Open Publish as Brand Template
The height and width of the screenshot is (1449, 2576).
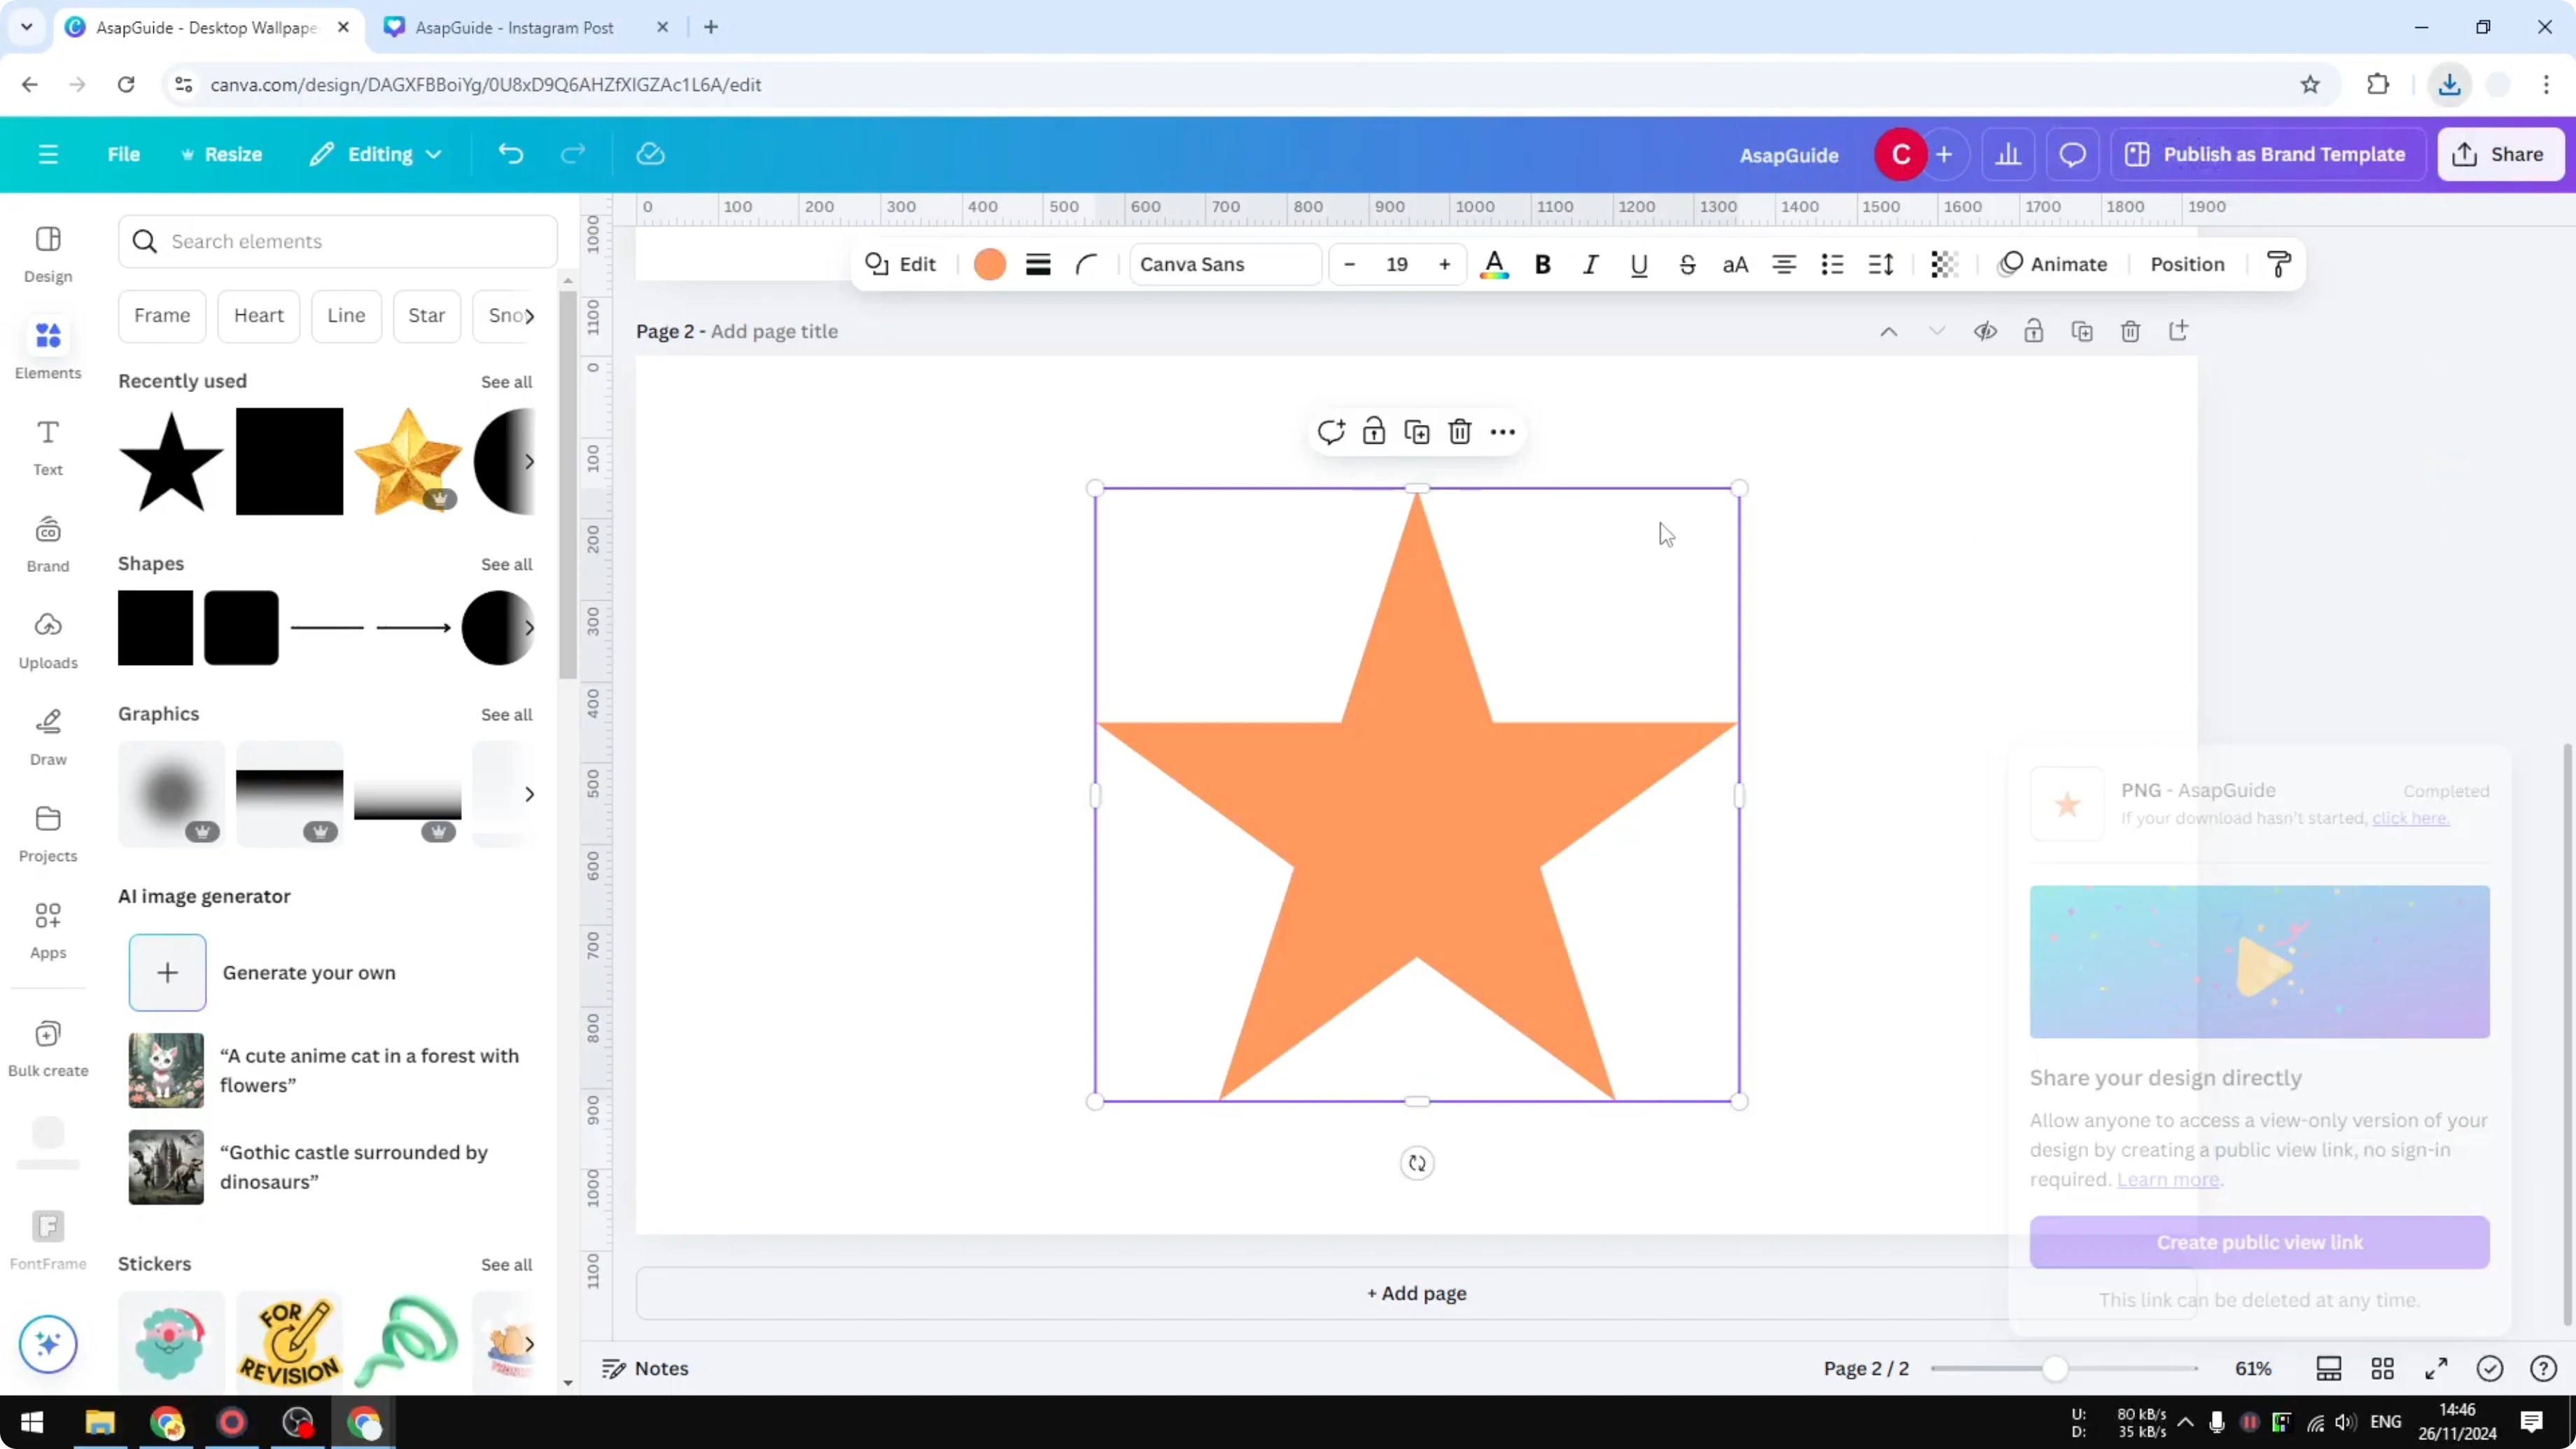pos(2267,154)
